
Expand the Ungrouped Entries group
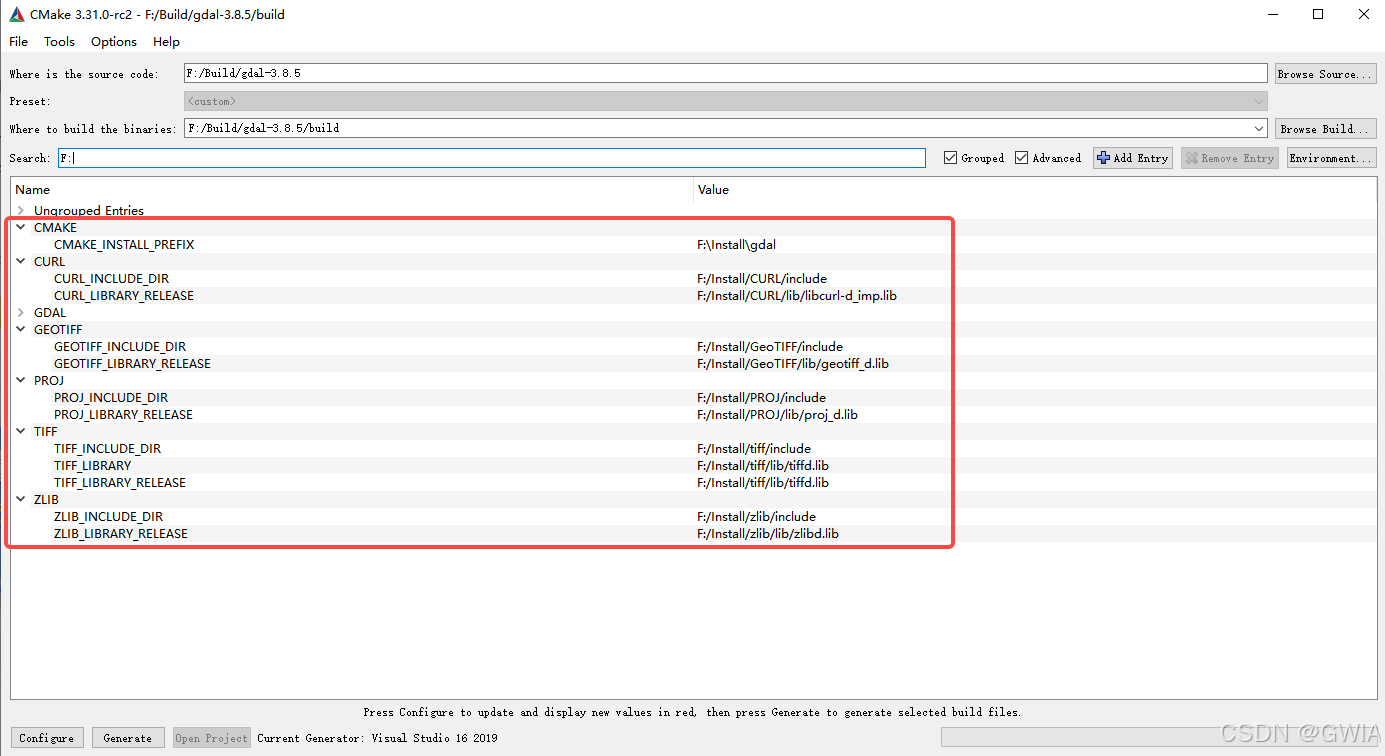point(21,211)
